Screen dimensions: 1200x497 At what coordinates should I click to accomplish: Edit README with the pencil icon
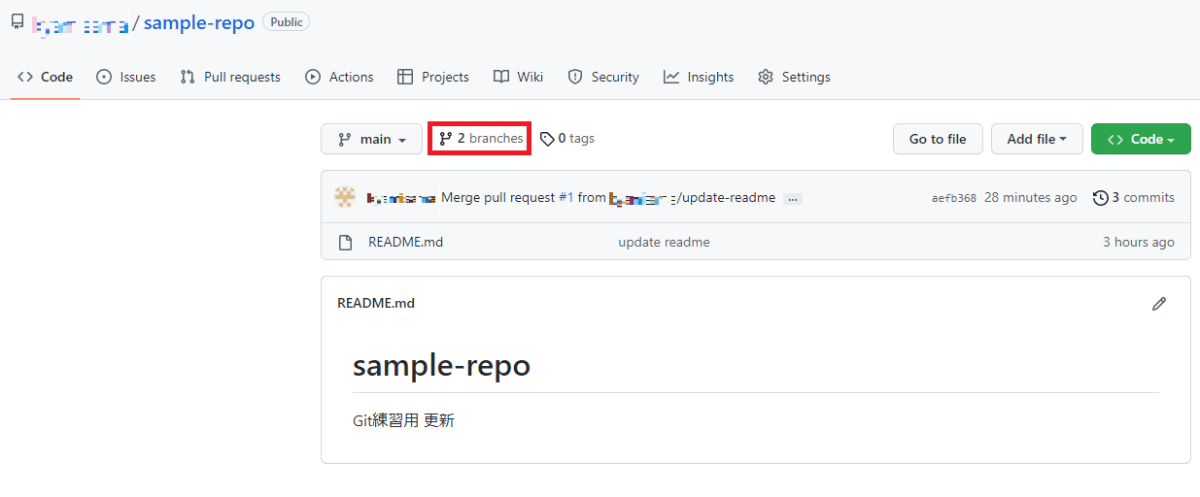pos(1159,303)
